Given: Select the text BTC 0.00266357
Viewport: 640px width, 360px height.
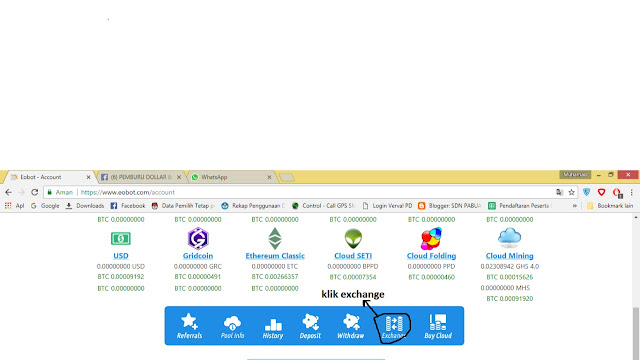Looking at the screenshot, I should (275, 277).
